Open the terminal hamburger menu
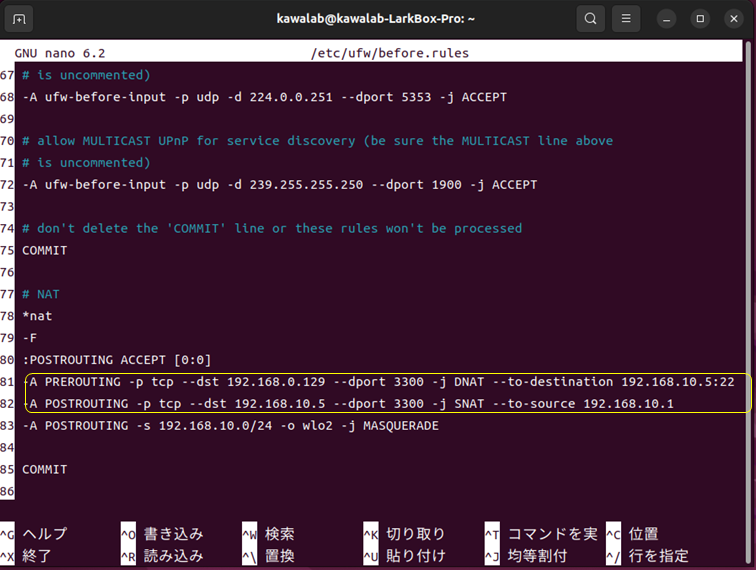 pyautogui.click(x=625, y=19)
